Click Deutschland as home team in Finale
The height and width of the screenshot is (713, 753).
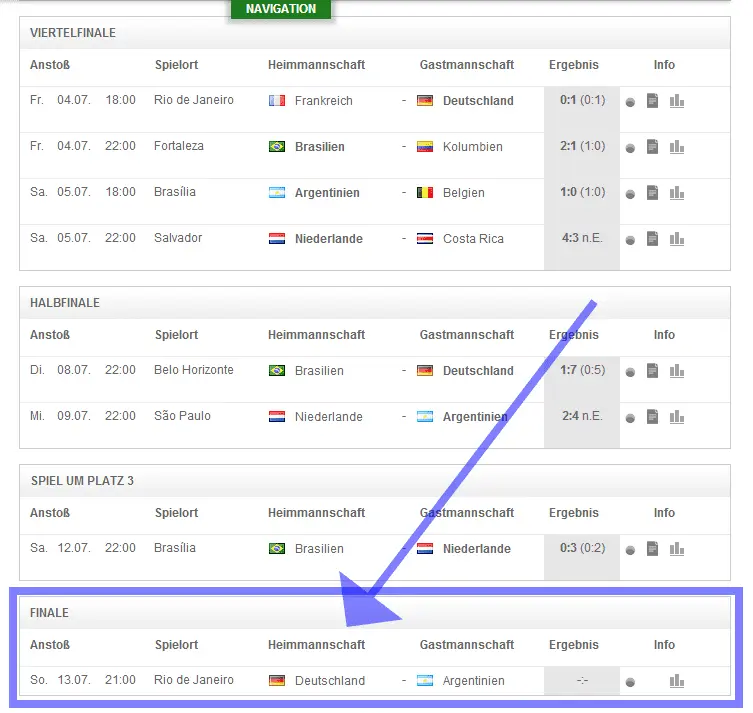click(329, 681)
